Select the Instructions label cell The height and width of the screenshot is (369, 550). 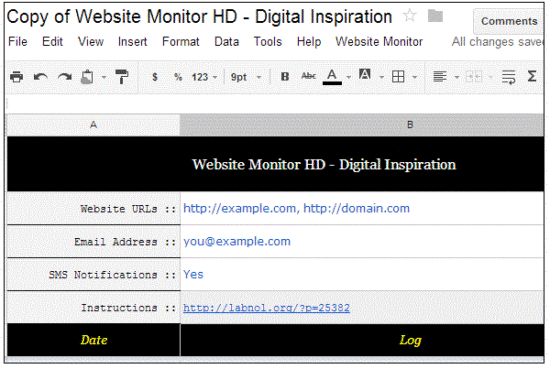coord(93,308)
